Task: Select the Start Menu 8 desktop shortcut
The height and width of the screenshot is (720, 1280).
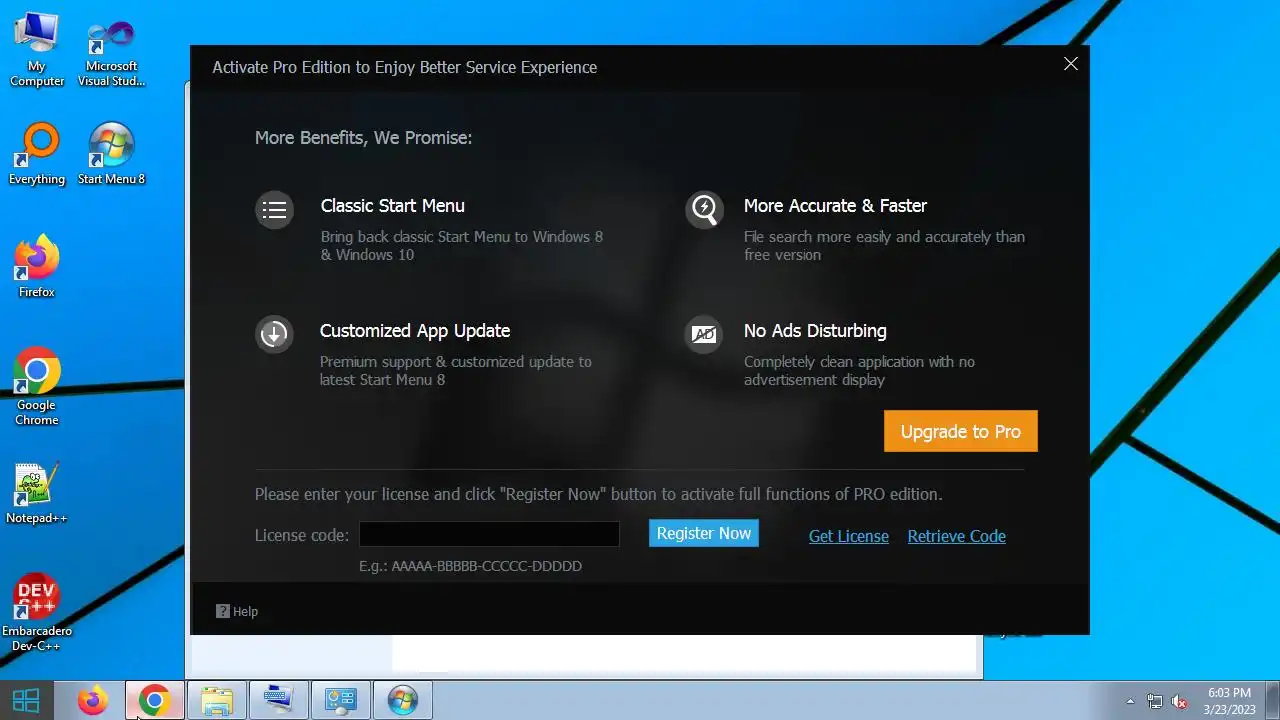Action: pyautogui.click(x=112, y=154)
